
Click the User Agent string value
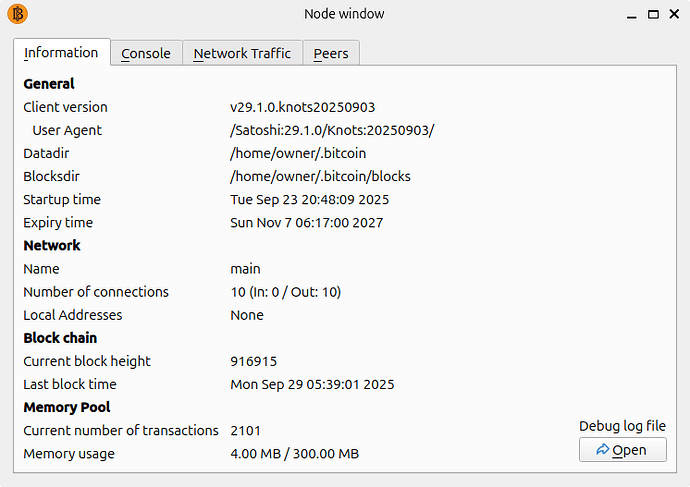pyautogui.click(x=332, y=130)
